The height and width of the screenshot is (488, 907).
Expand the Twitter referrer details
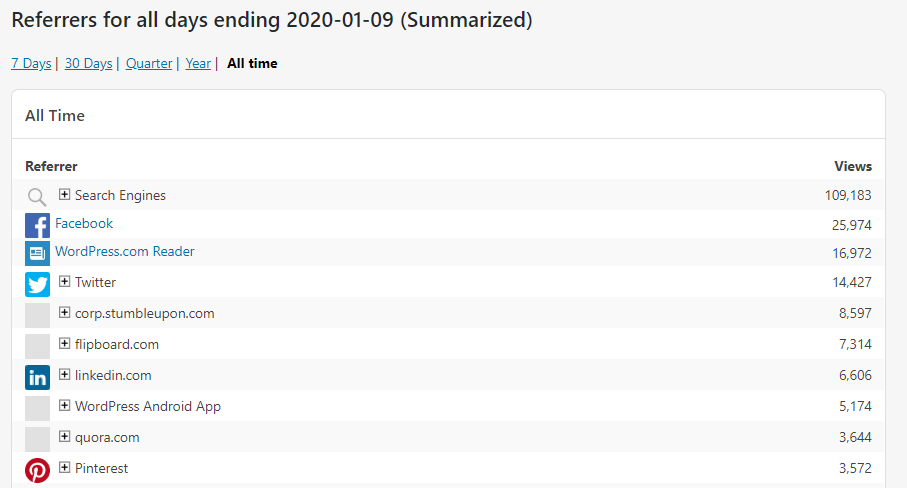[x=64, y=282]
